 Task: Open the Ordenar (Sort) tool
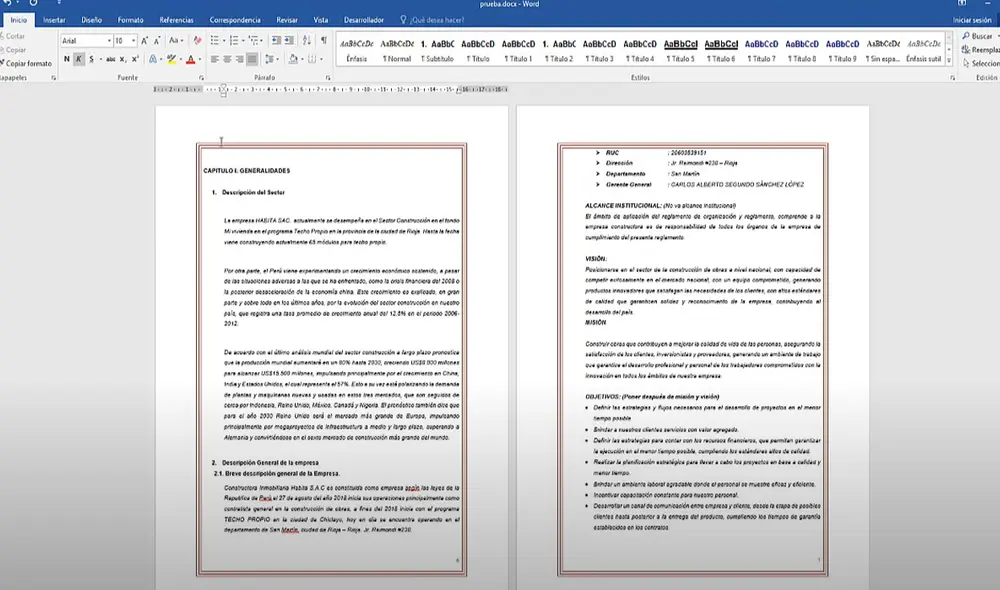[x=307, y=40]
